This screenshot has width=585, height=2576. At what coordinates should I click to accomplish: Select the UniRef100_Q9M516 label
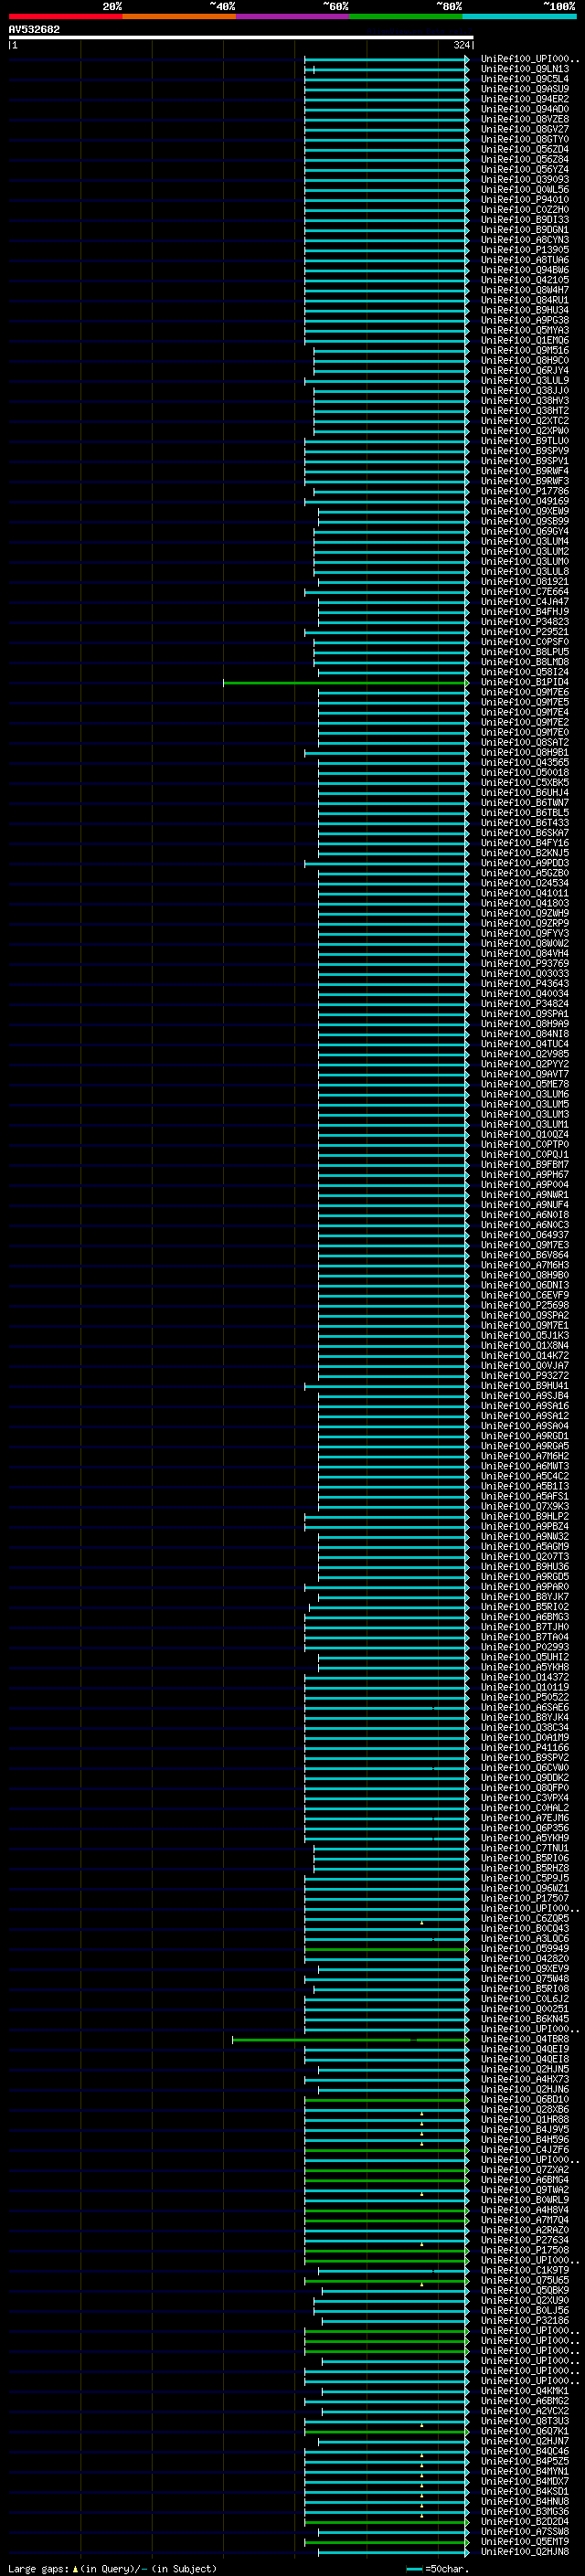pos(524,351)
